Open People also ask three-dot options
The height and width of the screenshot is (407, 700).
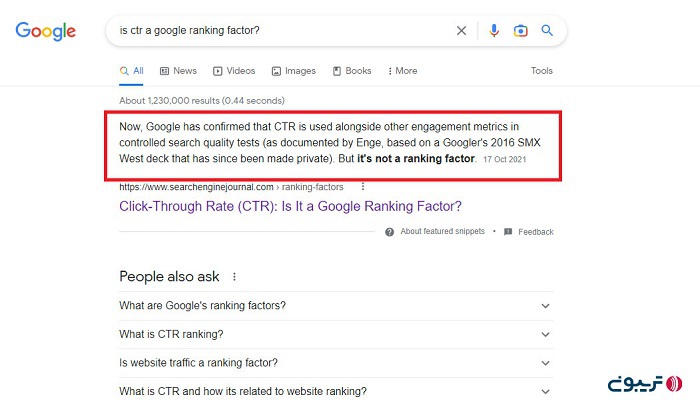234,277
